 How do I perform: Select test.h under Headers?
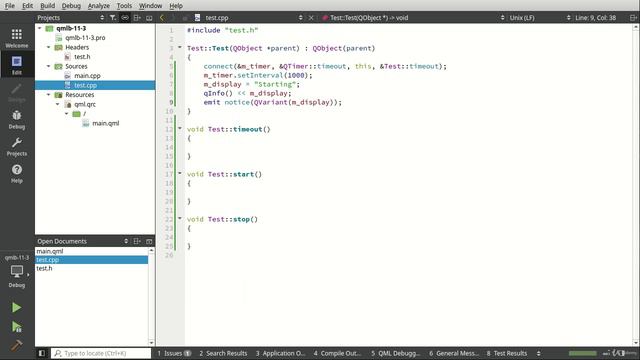82,57
